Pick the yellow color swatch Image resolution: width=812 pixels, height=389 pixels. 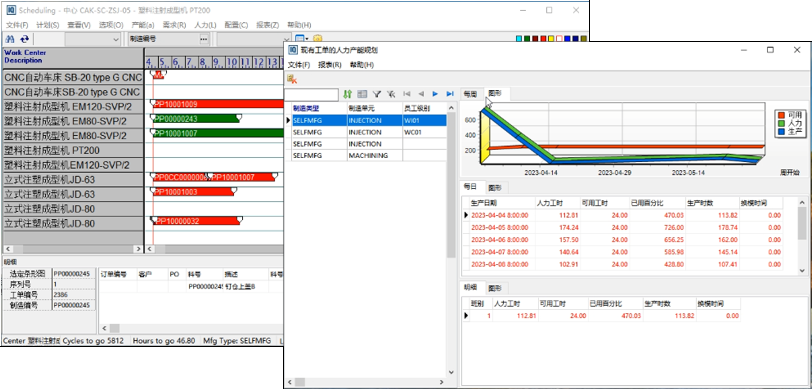[552, 39]
